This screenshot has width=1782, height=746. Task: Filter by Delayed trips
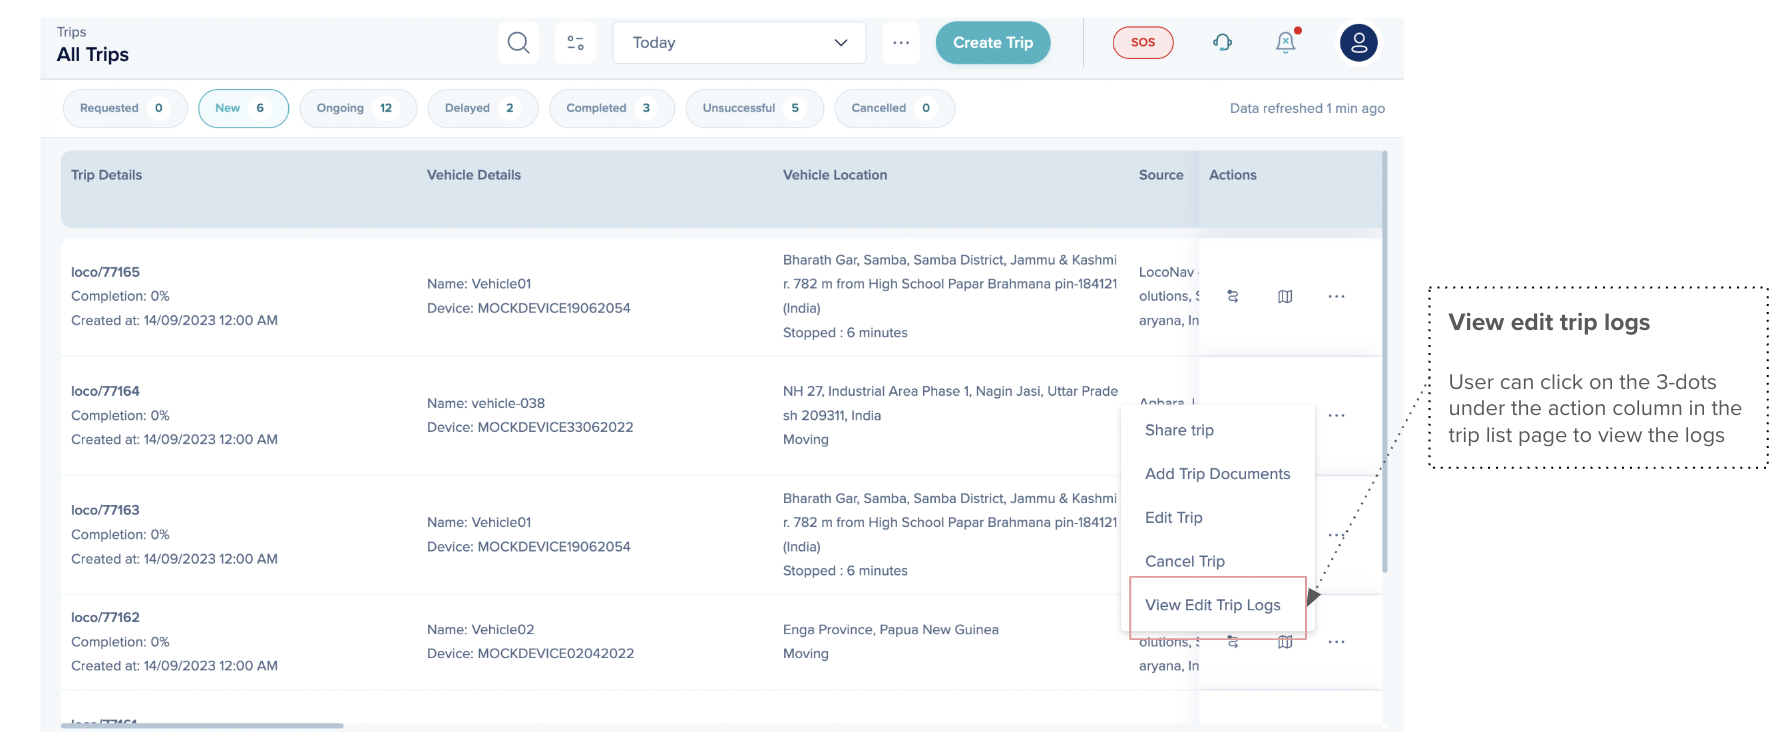(482, 108)
